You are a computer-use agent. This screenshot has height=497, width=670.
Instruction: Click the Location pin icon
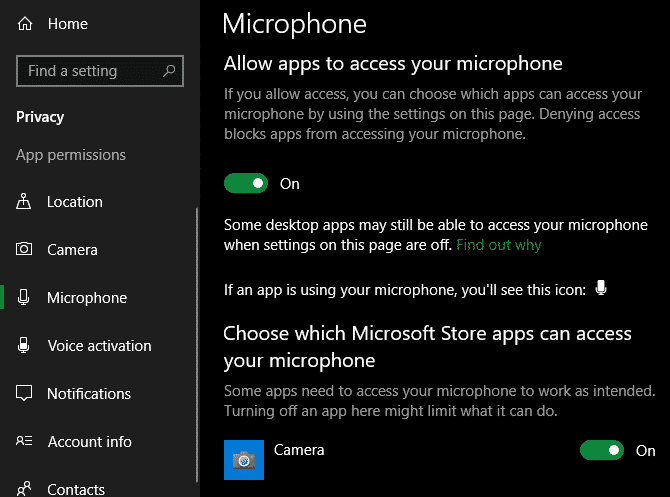(24, 201)
